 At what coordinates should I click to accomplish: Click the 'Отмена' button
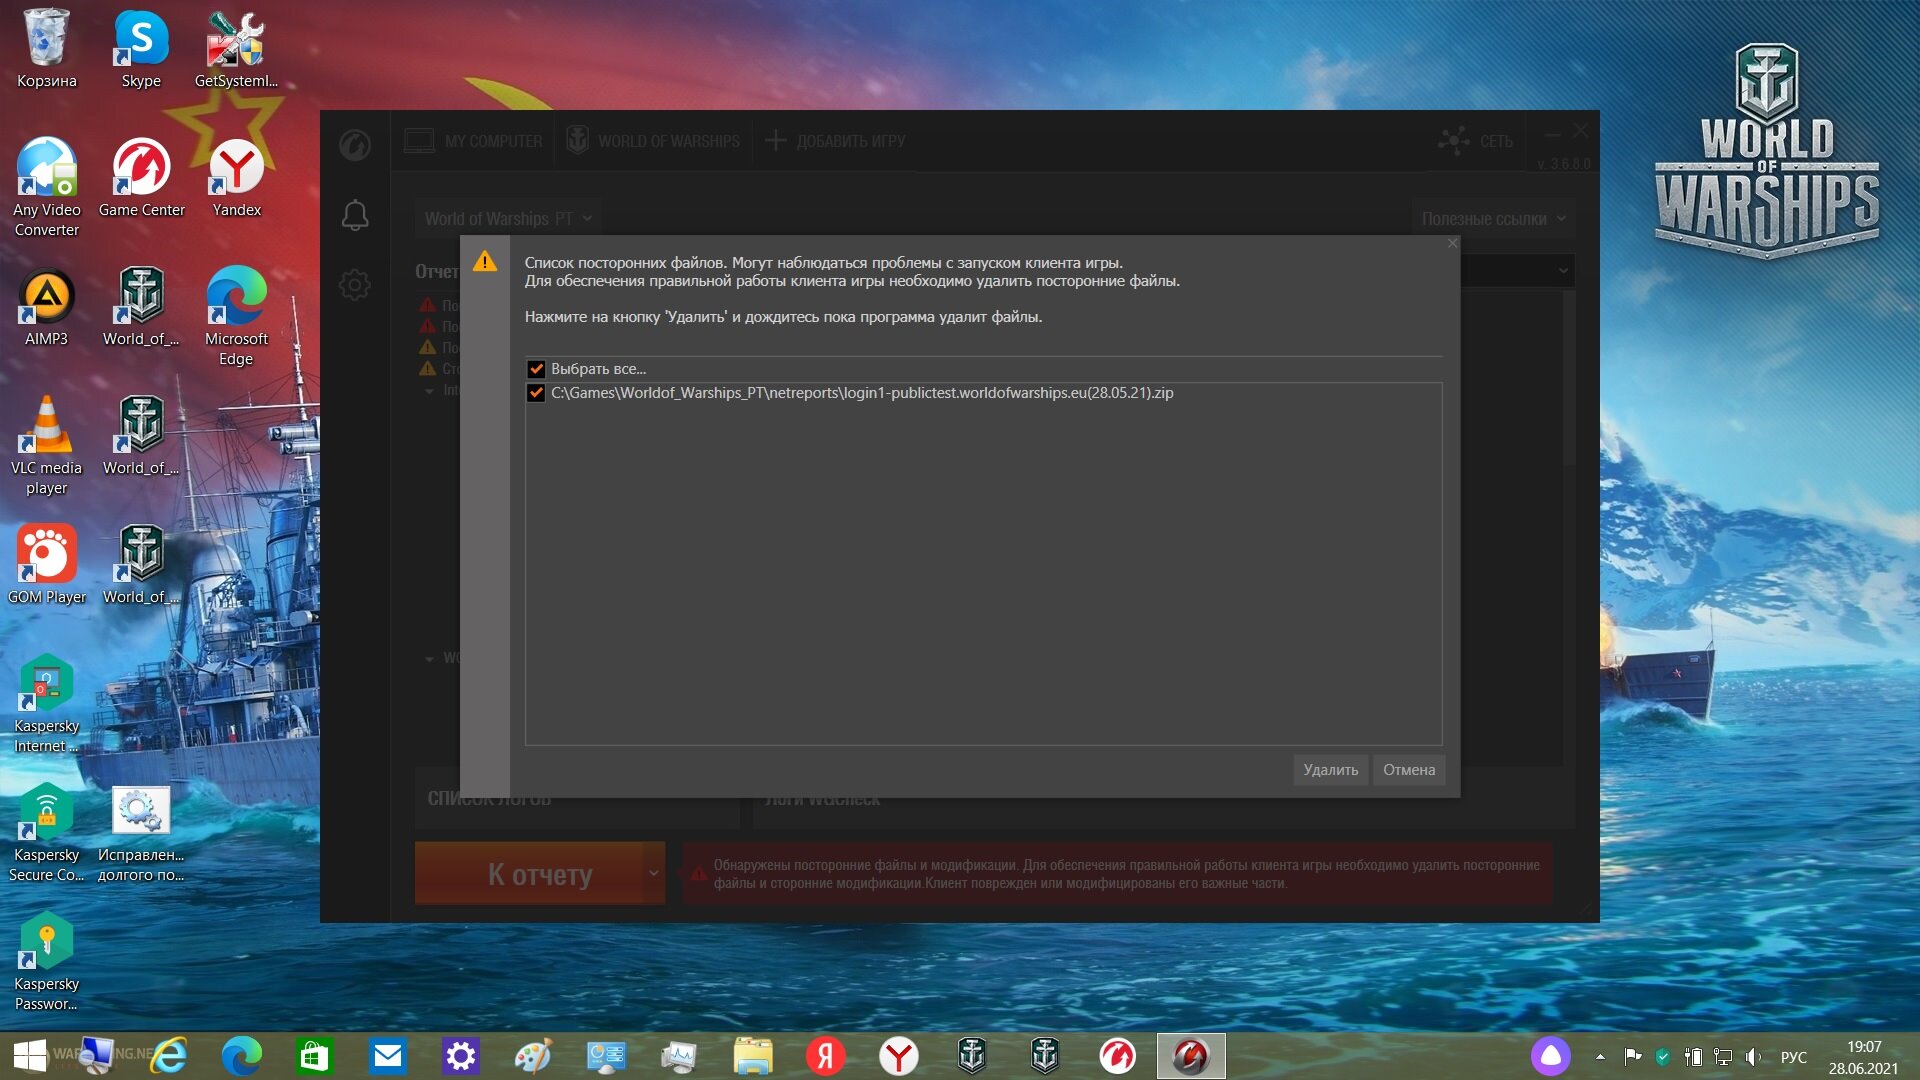coord(1408,770)
